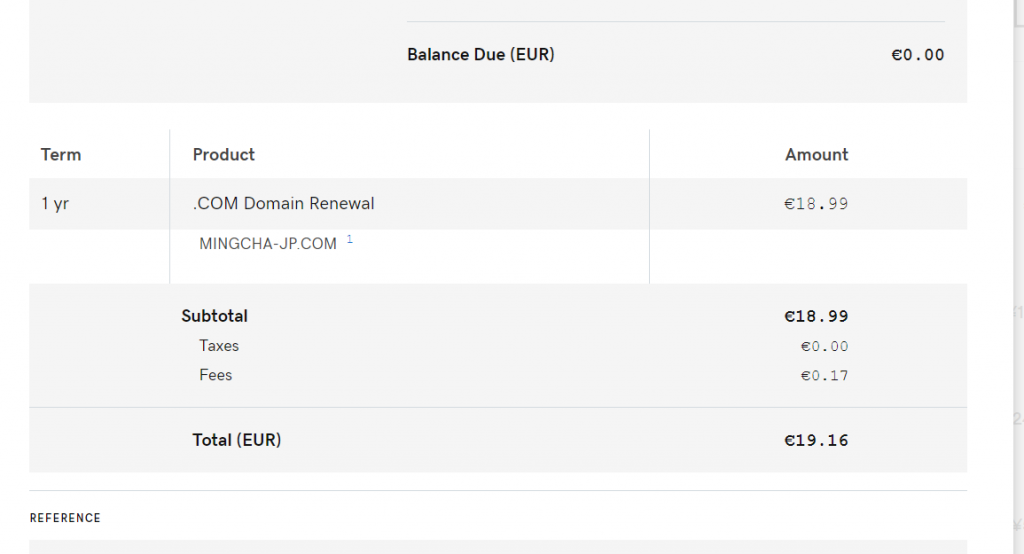Click the Total (EUR) label

pos(236,440)
